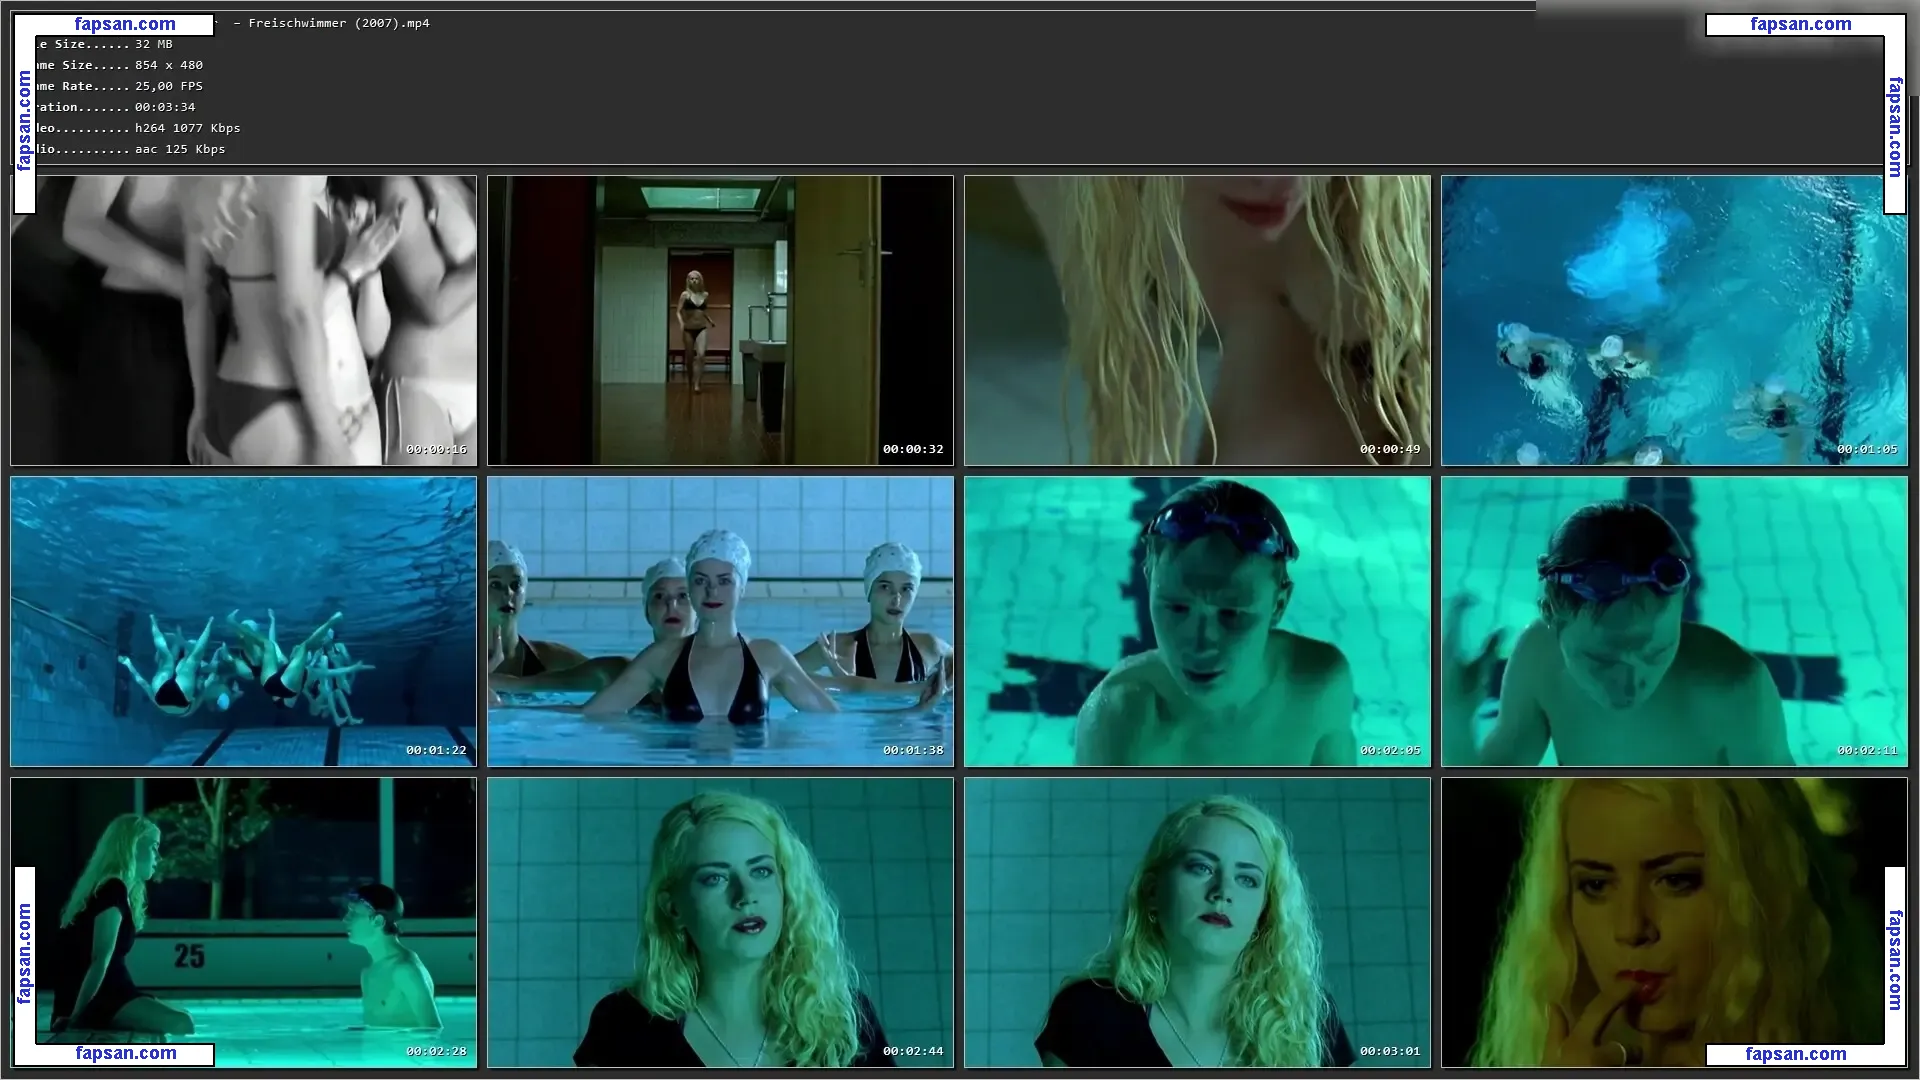The height and width of the screenshot is (1080, 1920).
Task: Select the thumbnail stamped 00:02:11
Action: pos(1674,621)
